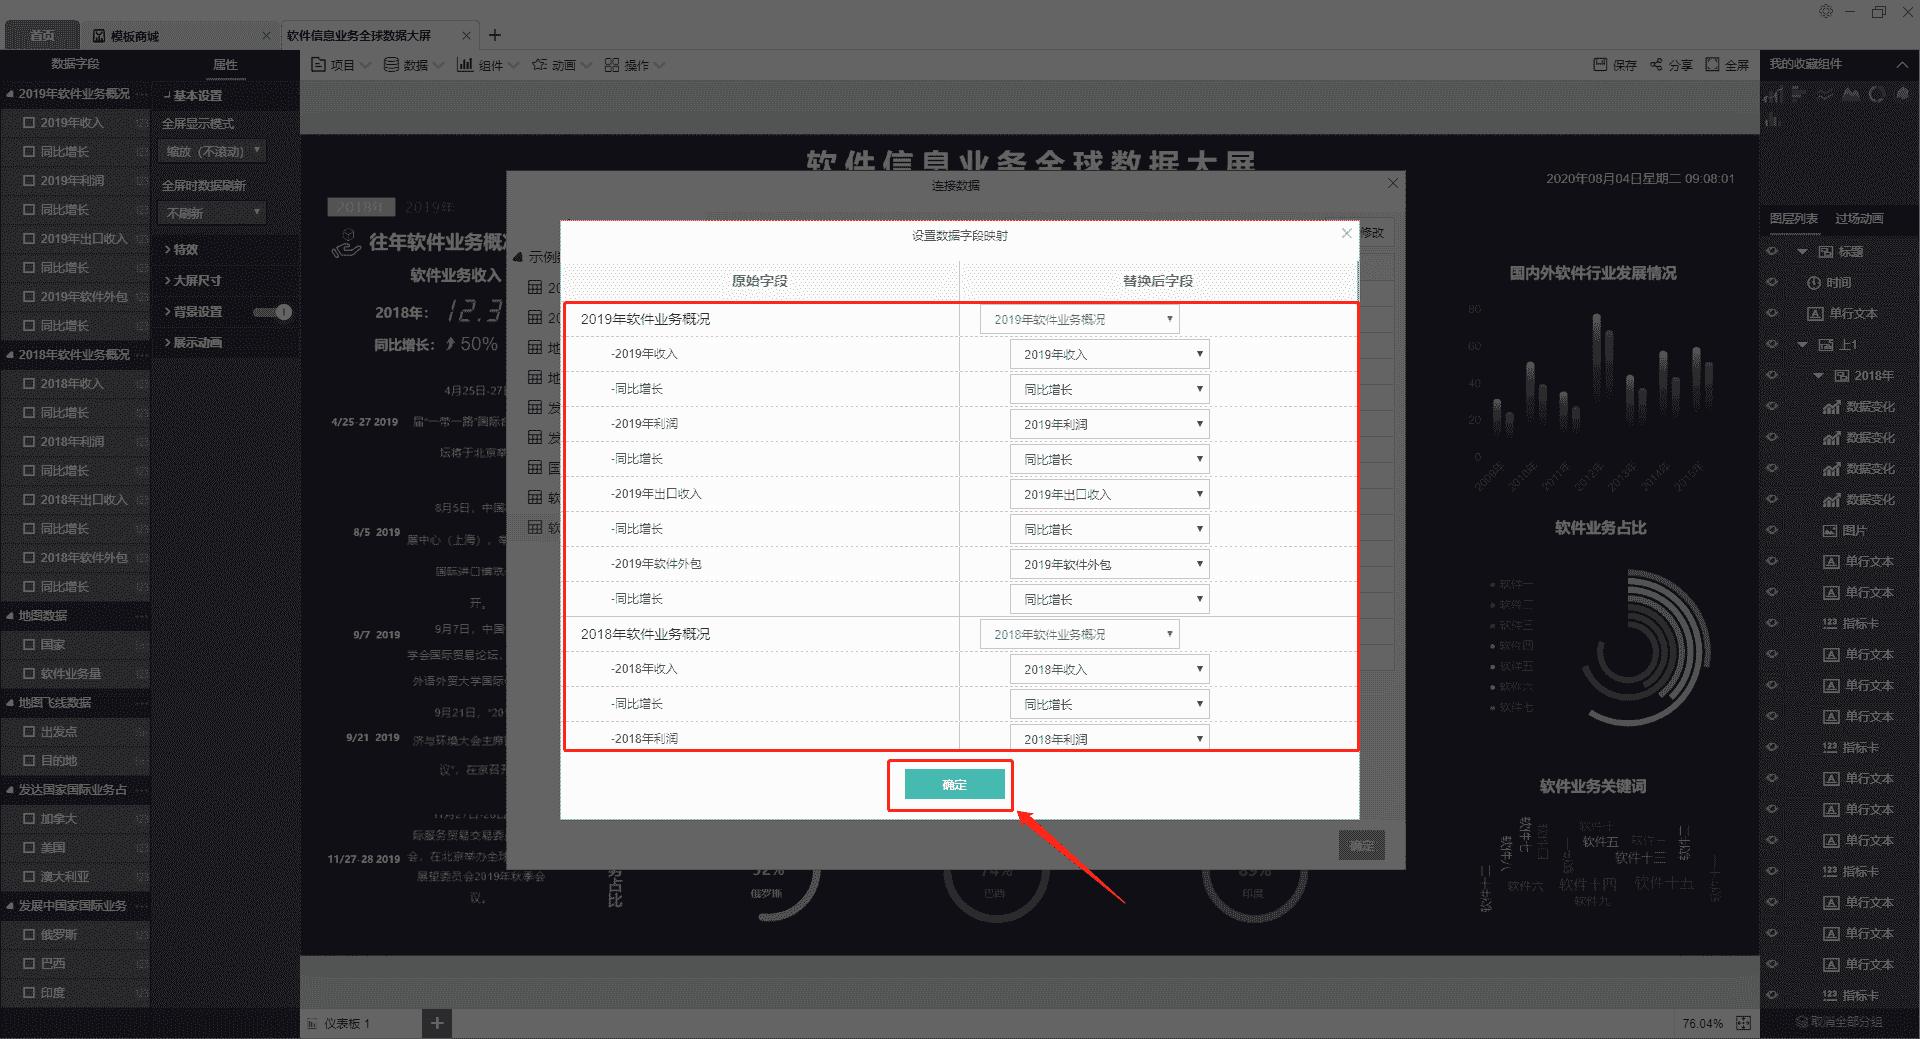This screenshot has height=1039, width=1920.
Task: Select the 仪表板 1 sheet tab
Action: (x=346, y=1024)
